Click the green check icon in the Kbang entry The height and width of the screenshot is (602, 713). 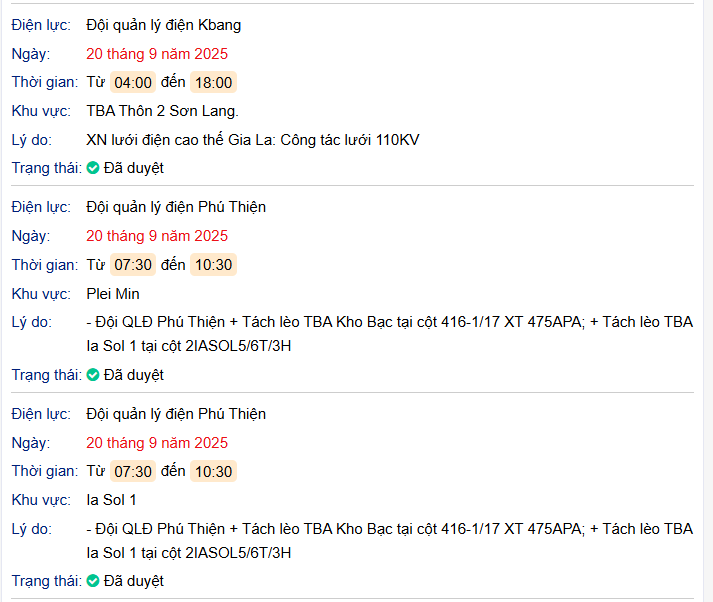click(93, 168)
